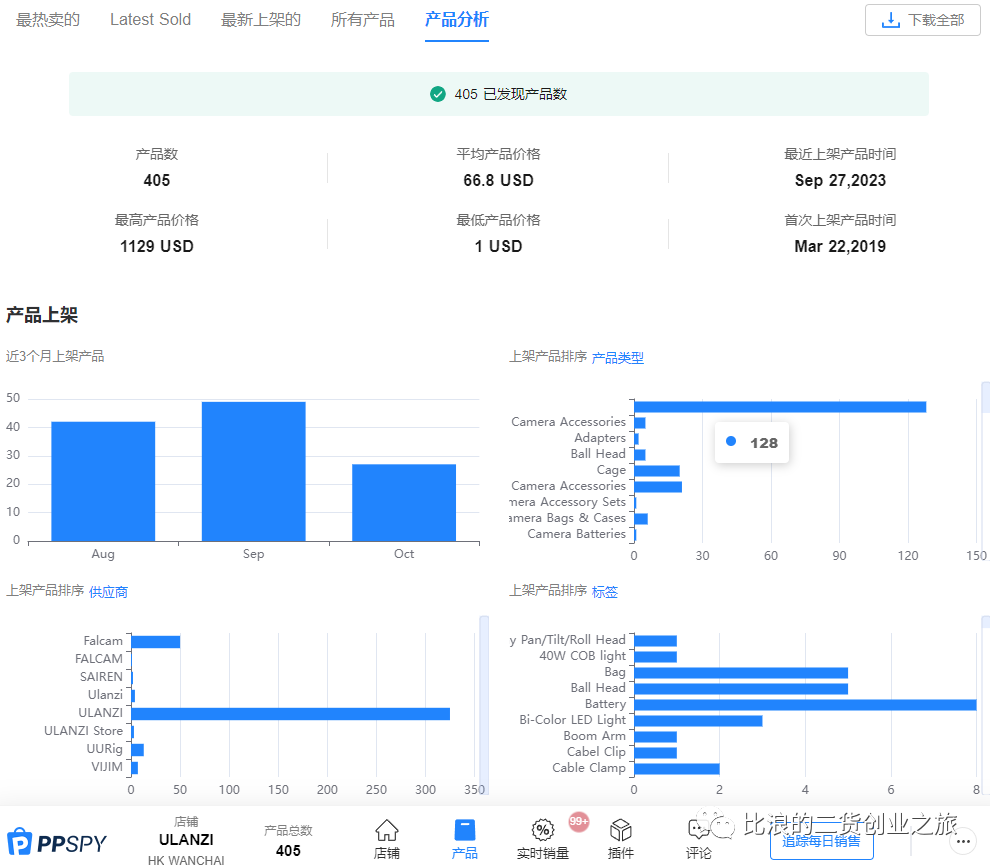Click the Mar 22,2019 date value
This screenshot has width=990, height=868.
click(840, 246)
